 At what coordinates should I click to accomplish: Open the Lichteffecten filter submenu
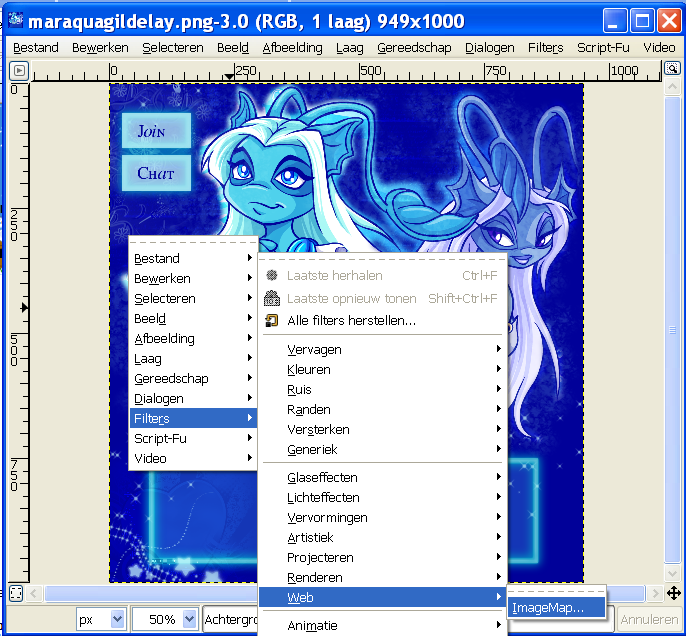382,497
